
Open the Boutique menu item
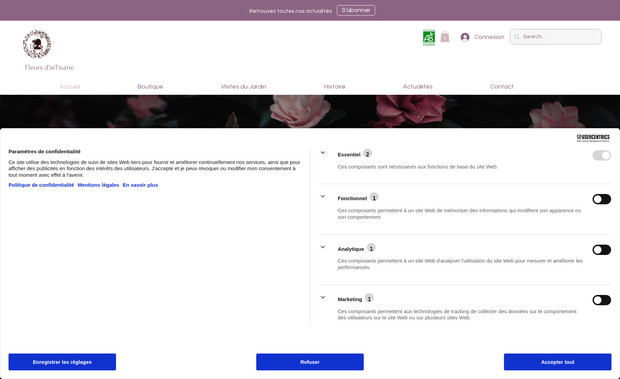(150, 87)
